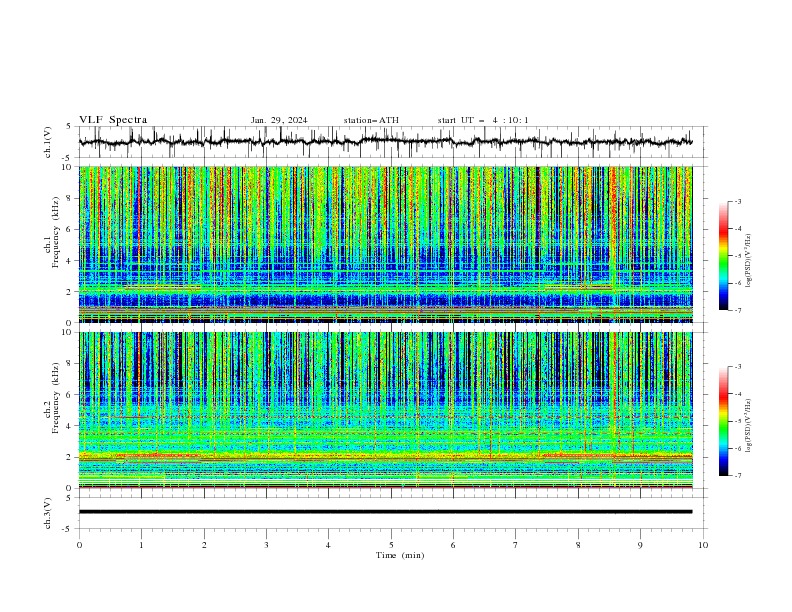Click the "station=ATH" header label

click(371, 120)
